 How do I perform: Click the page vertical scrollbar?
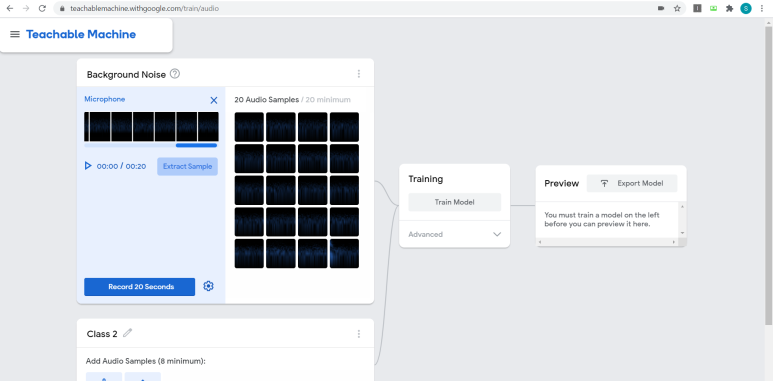point(769,177)
